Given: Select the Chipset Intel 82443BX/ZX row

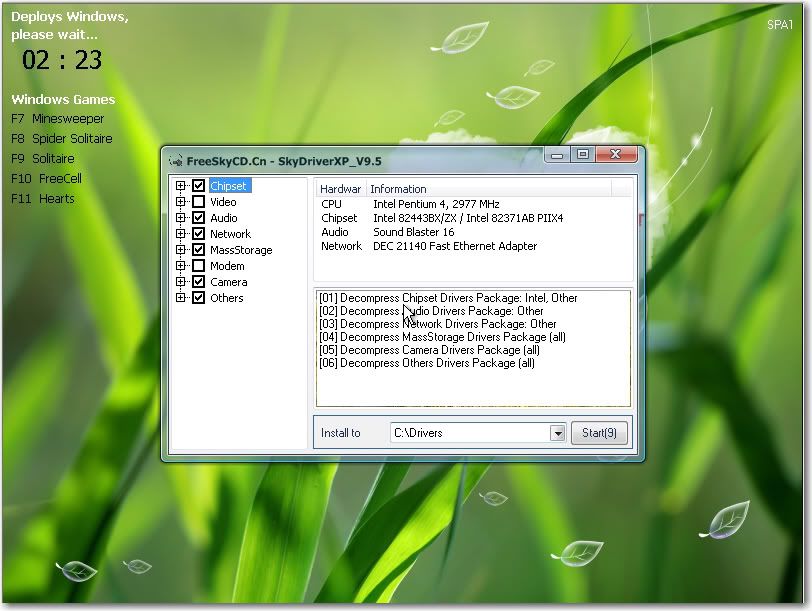Looking at the screenshot, I should (473, 218).
